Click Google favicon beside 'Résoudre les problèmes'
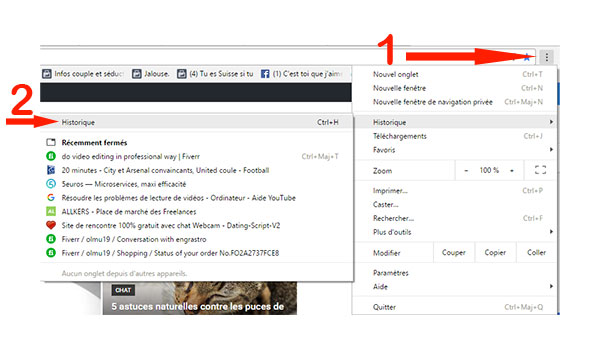This screenshot has height=360, width=600. 51,198
